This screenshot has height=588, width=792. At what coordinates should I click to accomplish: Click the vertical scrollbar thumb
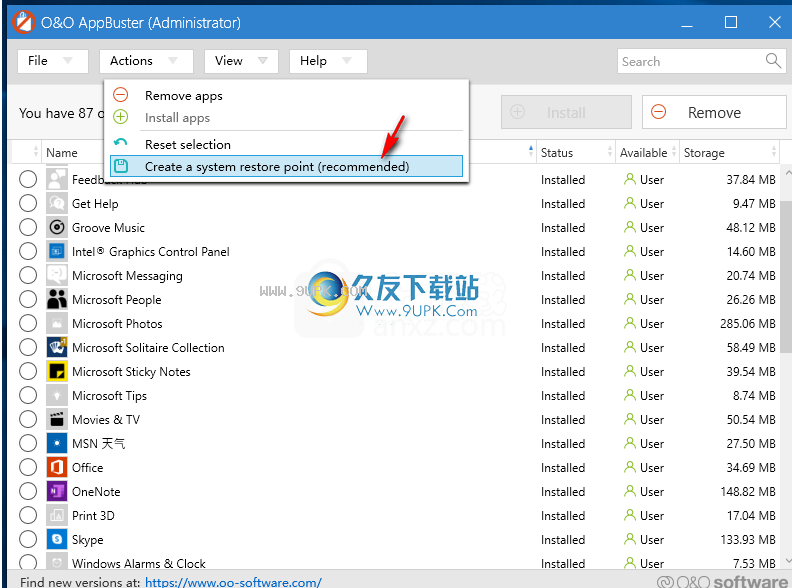pos(786,276)
